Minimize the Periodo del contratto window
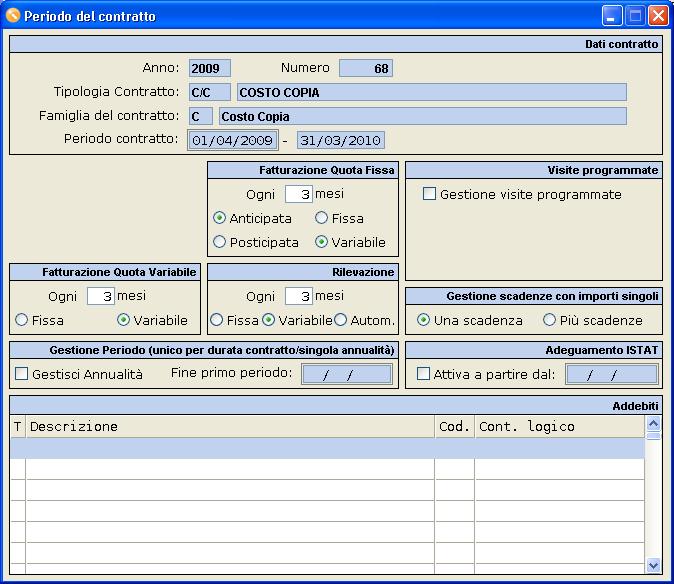This screenshot has height=584, width=674. [x=612, y=16]
